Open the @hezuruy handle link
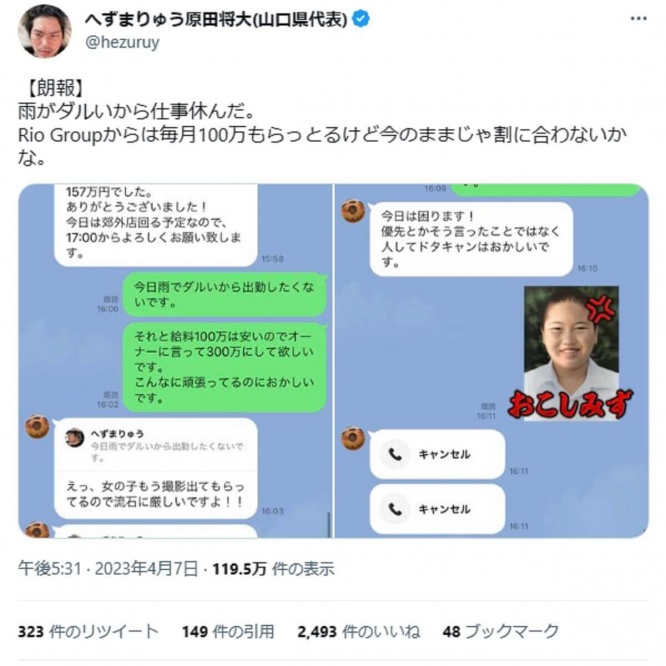The width and height of the screenshot is (666, 666). click(x=122, y=42)
